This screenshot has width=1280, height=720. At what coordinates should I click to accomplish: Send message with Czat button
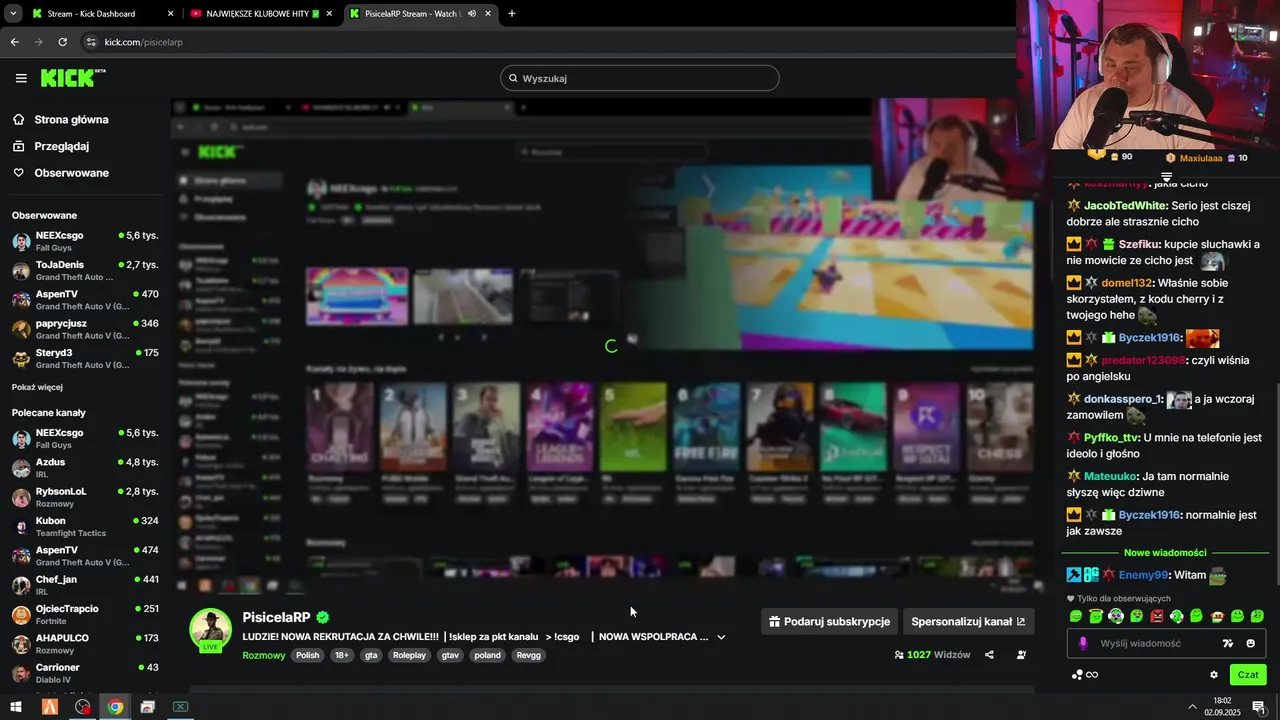(1248, 675)
